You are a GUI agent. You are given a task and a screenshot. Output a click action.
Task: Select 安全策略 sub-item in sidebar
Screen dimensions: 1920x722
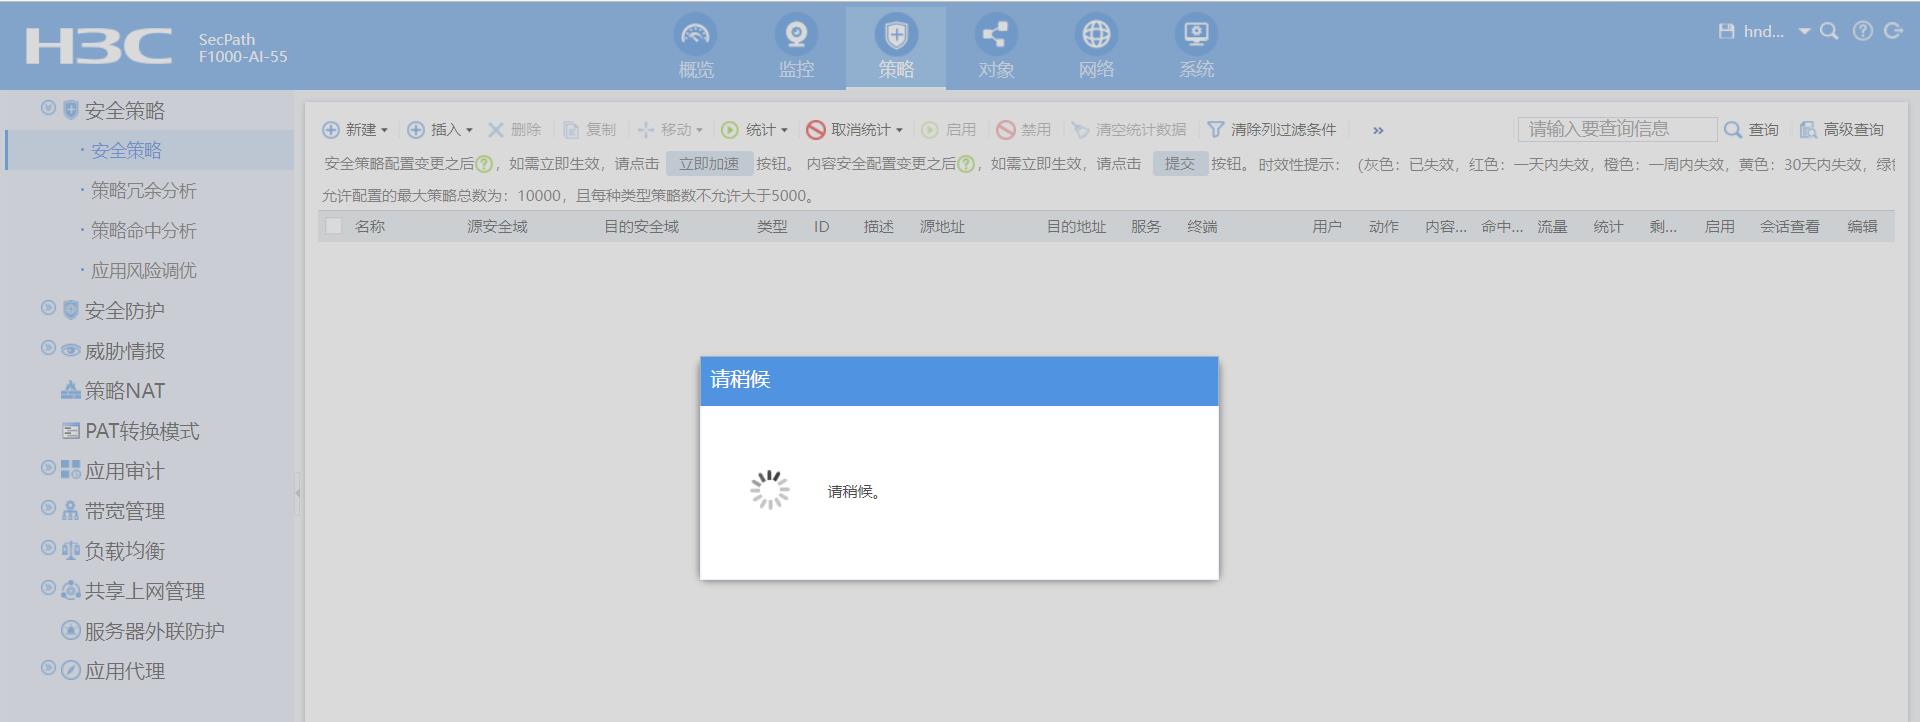pyautogui.click(x=126, y=150)
